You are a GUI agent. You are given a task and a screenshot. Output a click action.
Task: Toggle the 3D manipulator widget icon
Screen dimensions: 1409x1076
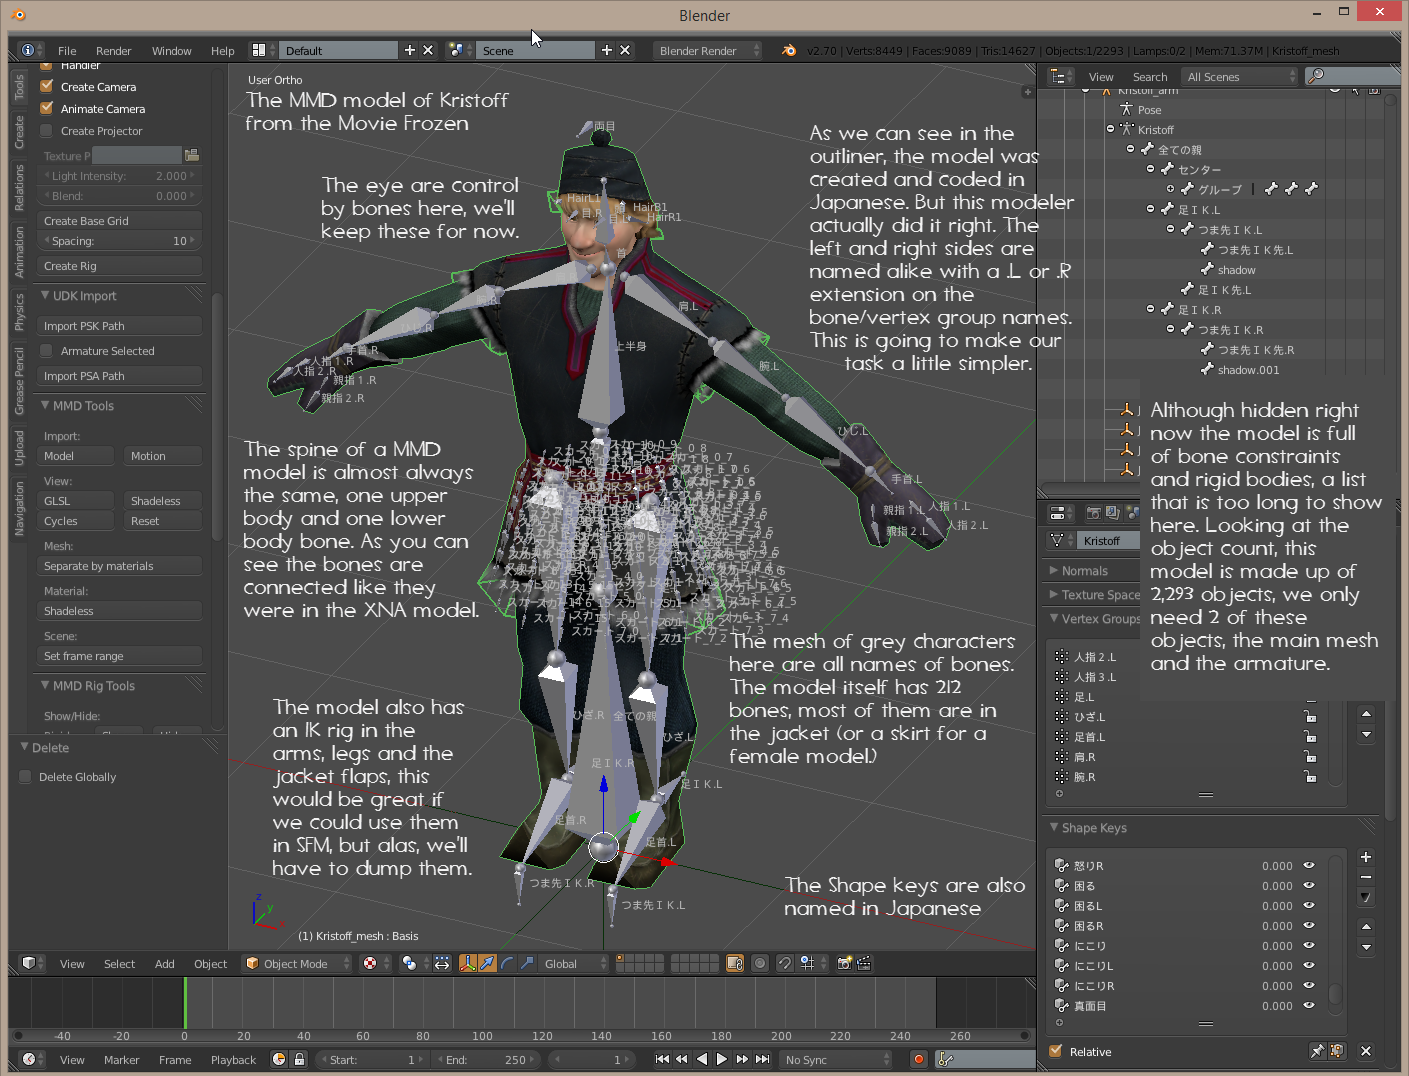coord(467,963)
